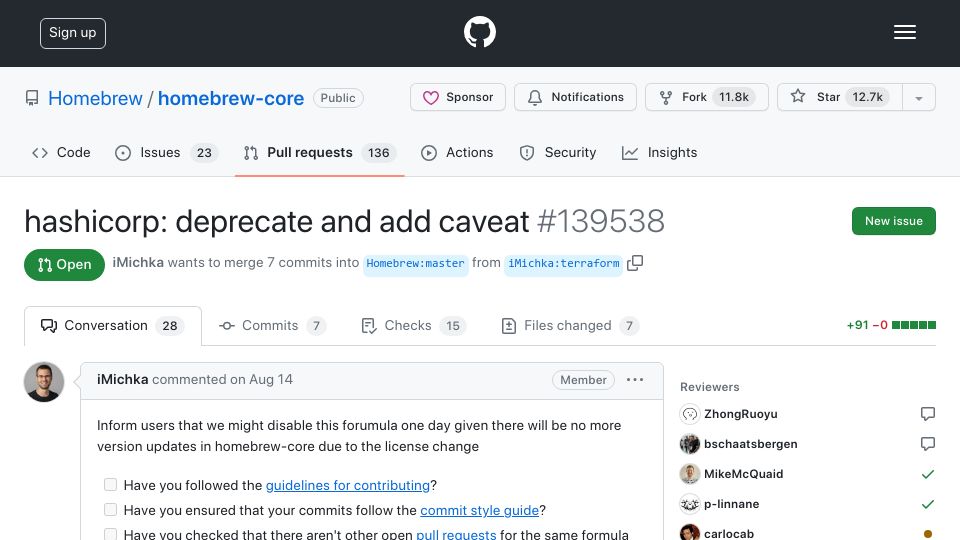Open the commit style guide link
The height and width of the screenshot is (540, 960).
click(x=479, y=511)
